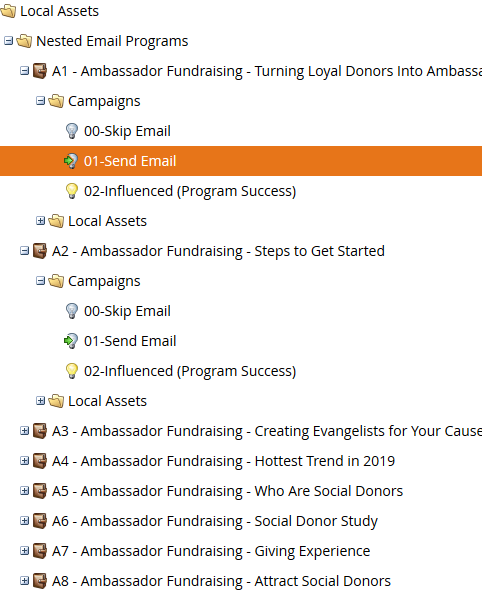Click the program briefcase icon beside A1 Ambassador Fundraising
Screen dimensions: 482x591
tap(40, 71)
